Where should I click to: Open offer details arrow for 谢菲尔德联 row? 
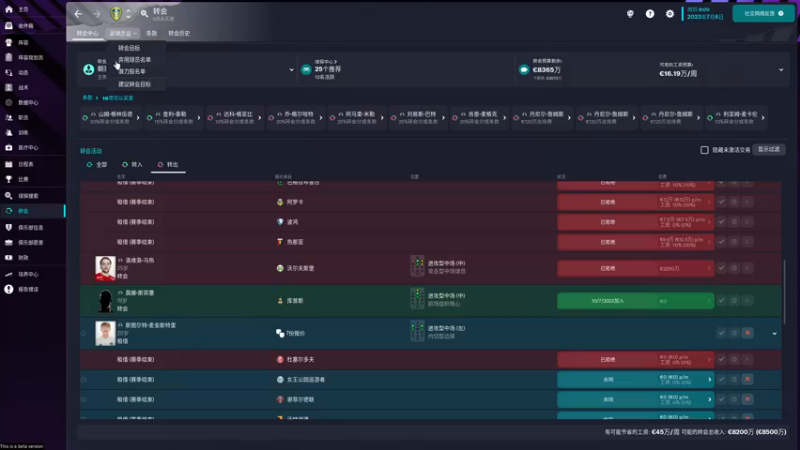[710, 399]
